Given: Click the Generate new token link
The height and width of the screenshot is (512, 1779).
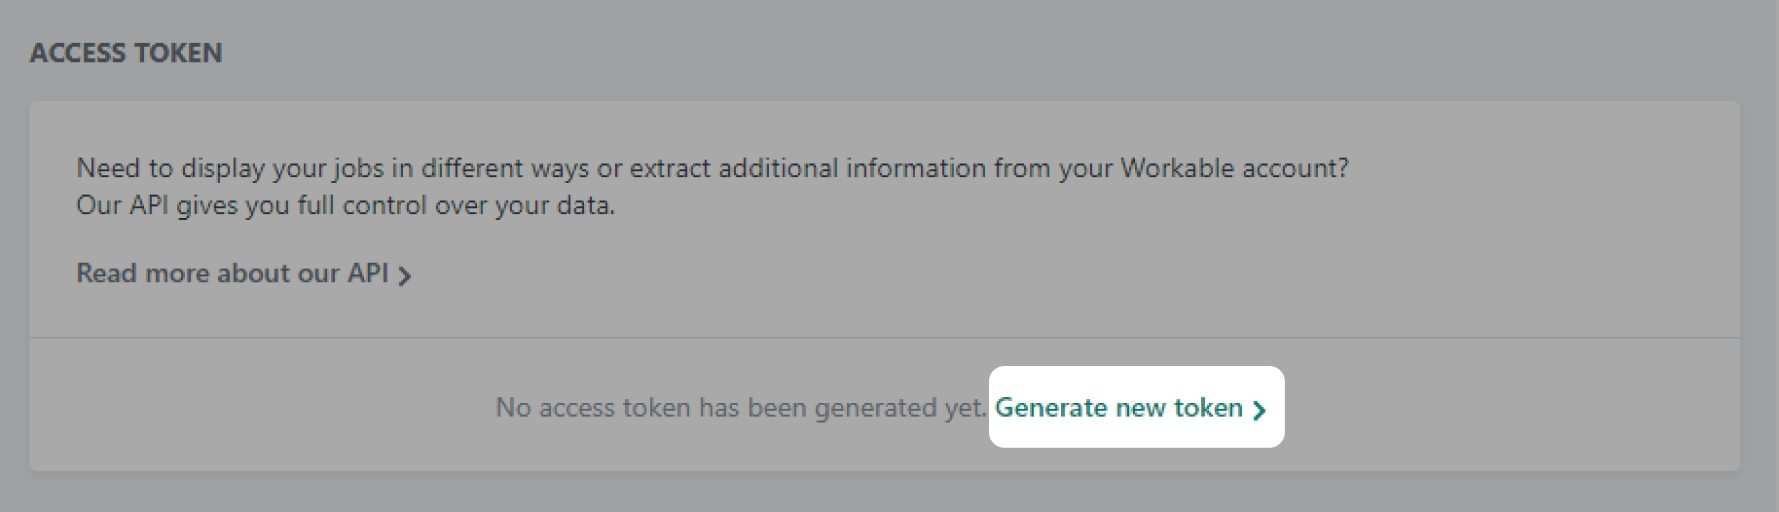Looking at the screenshot, I should [1118, 408].
